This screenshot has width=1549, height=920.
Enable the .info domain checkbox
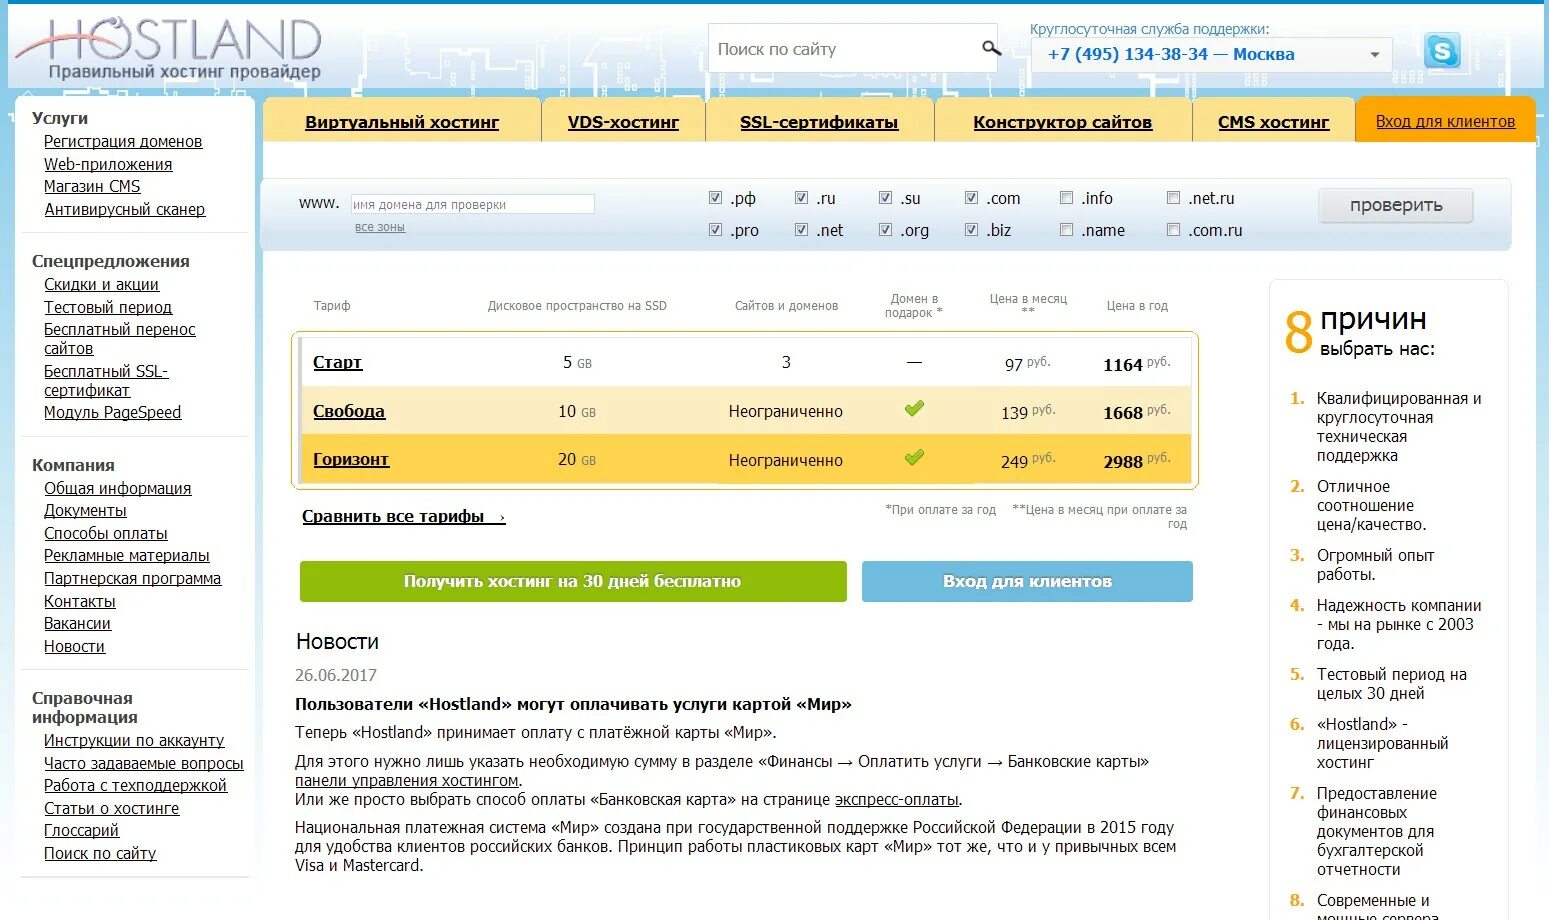(x=1066, y=198)
